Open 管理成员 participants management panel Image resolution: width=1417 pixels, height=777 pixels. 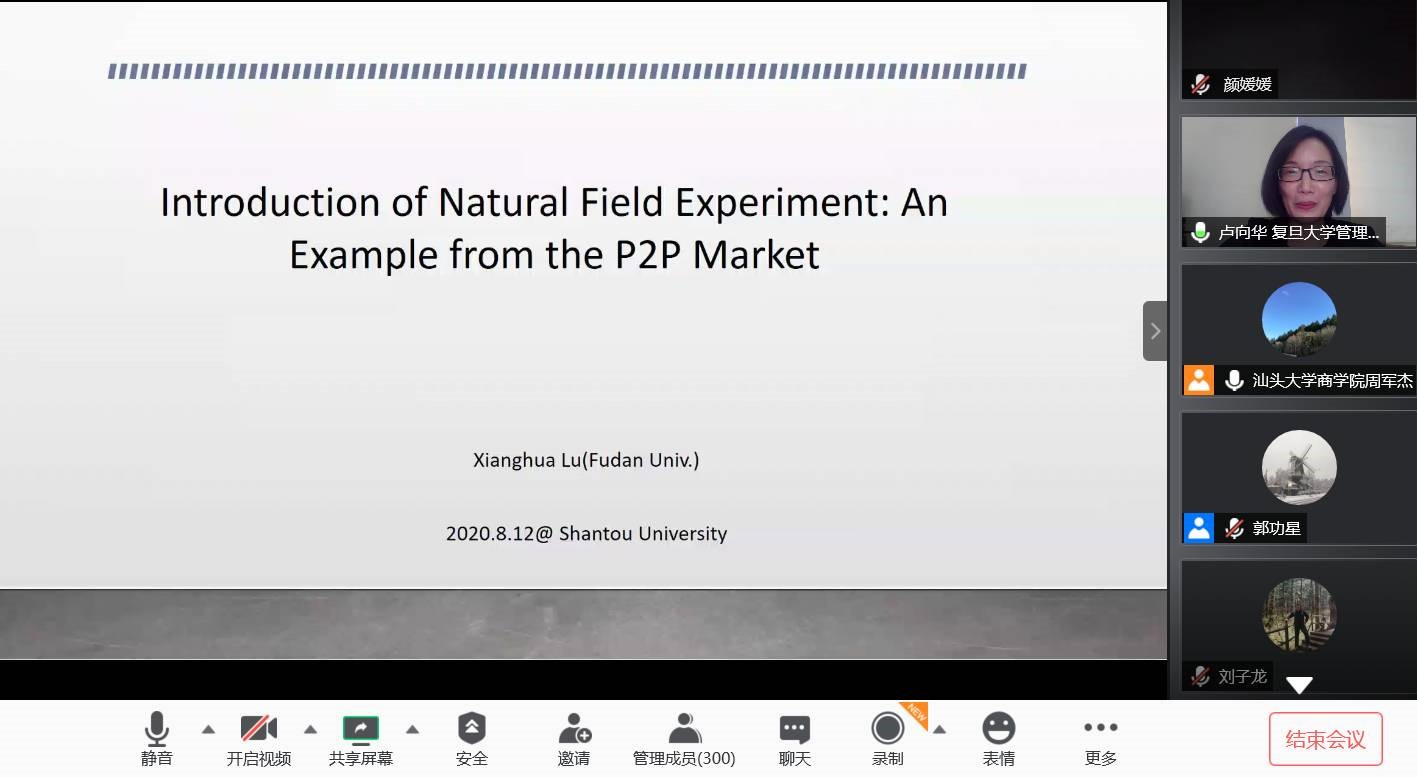pos(684,738)
